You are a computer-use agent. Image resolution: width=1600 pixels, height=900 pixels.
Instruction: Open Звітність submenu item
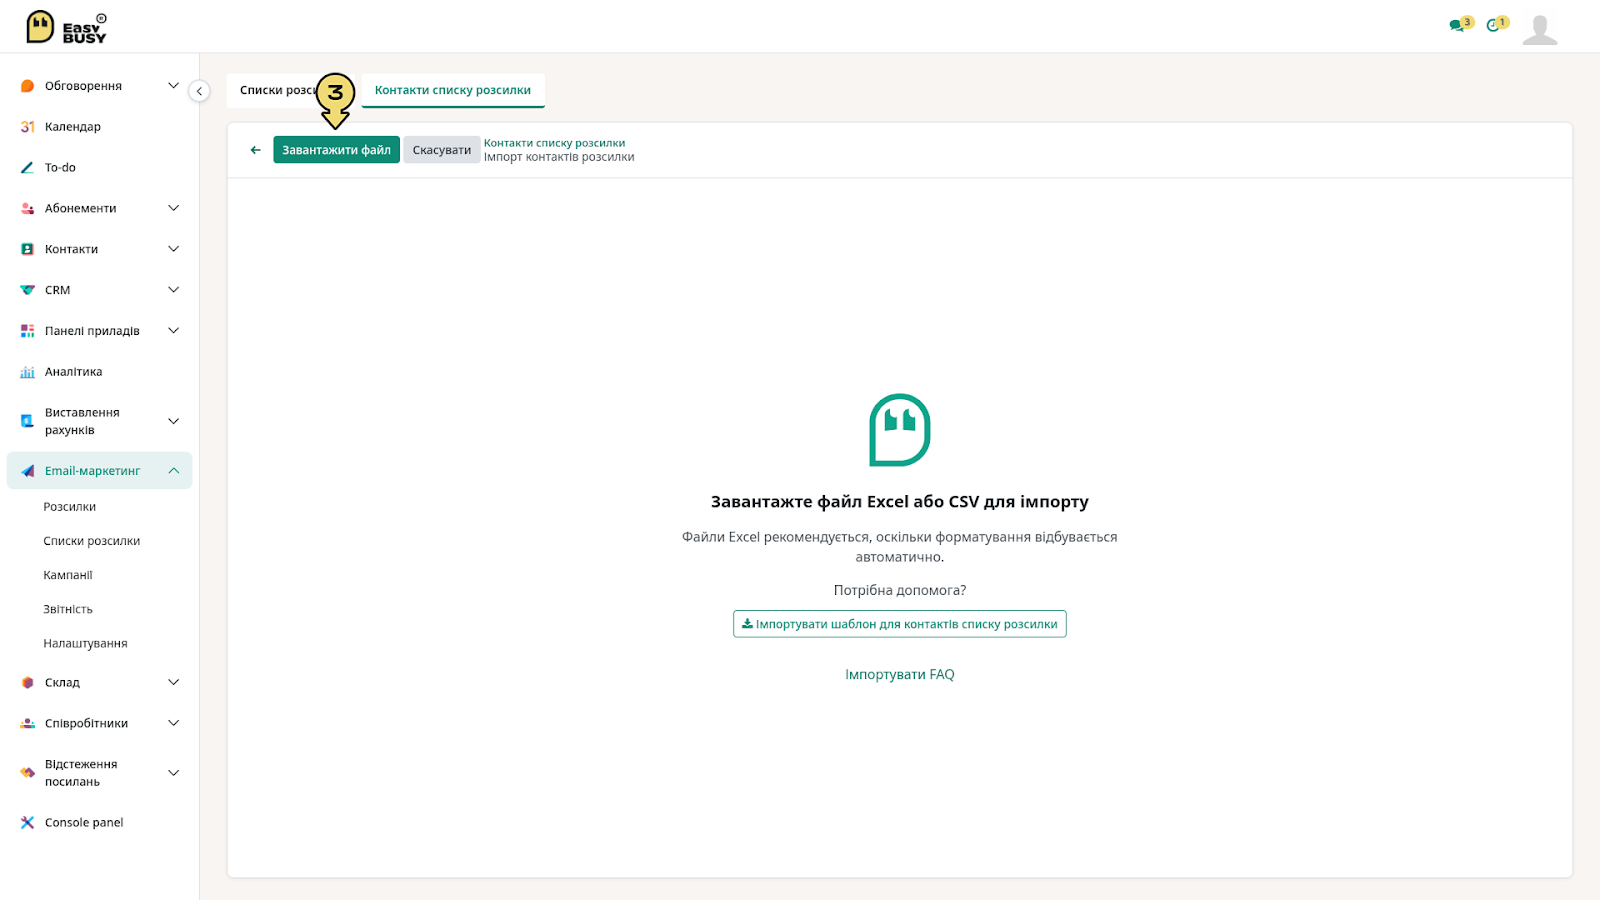(x=68, y=609)
